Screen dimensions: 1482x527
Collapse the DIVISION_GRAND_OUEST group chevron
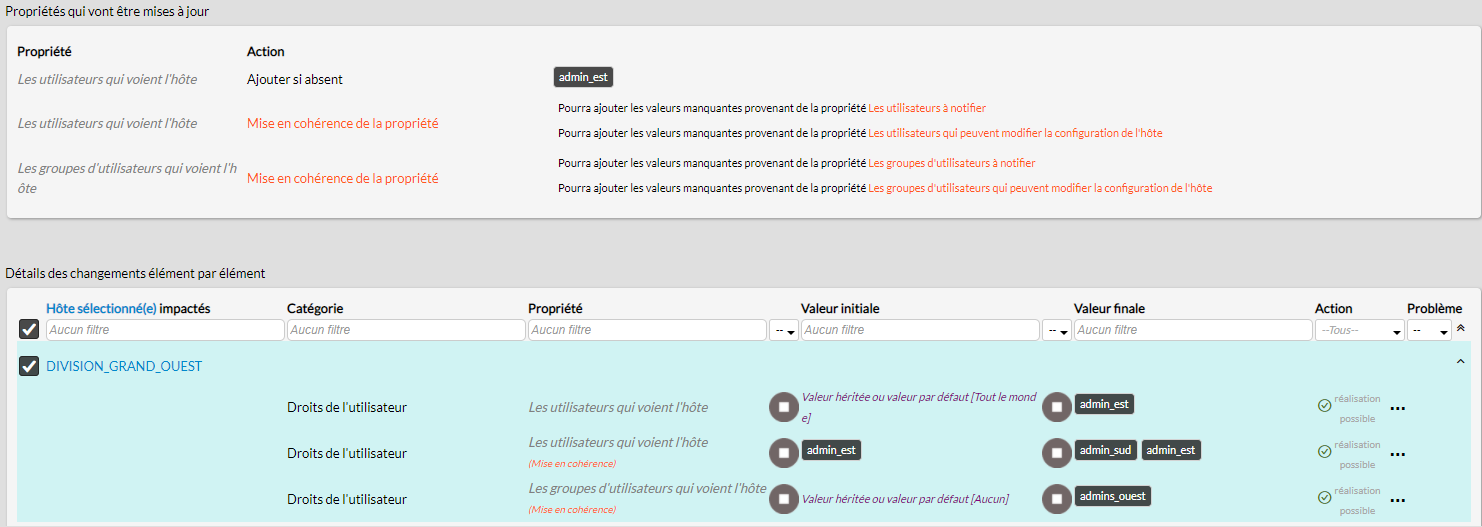coord(1461,362)
